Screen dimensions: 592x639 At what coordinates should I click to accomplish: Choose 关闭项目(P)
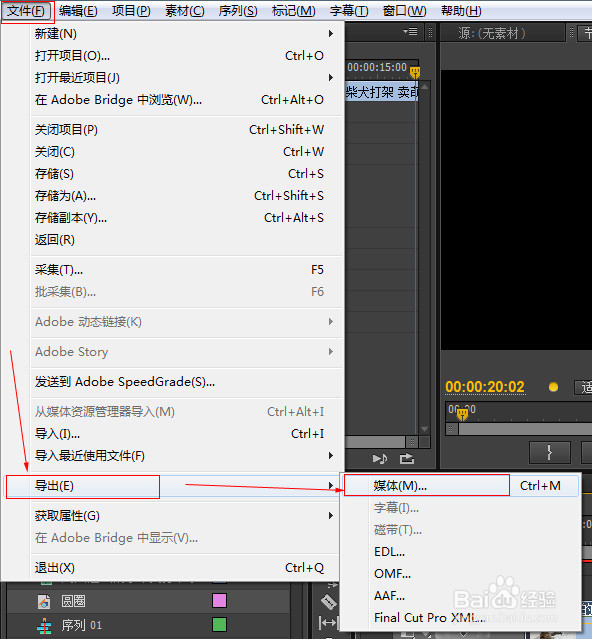coord(185,130)
